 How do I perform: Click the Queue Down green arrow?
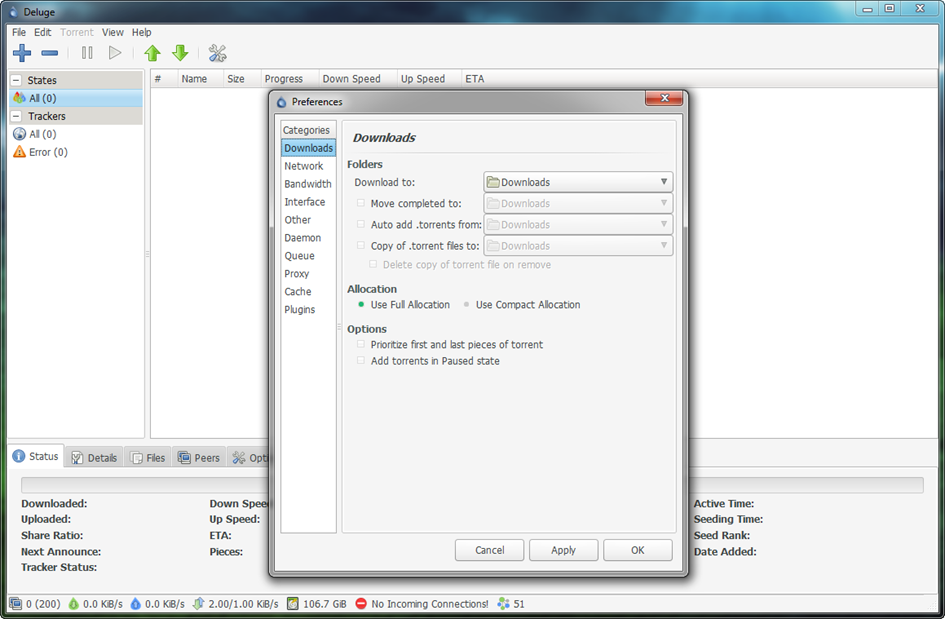click(180, 53)
